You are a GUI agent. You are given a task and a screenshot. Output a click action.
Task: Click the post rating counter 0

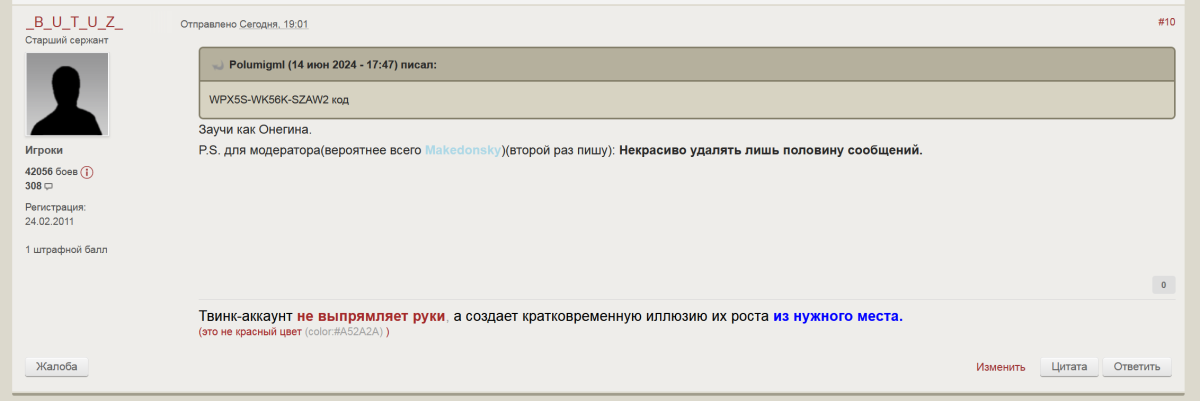[1163, 285]
